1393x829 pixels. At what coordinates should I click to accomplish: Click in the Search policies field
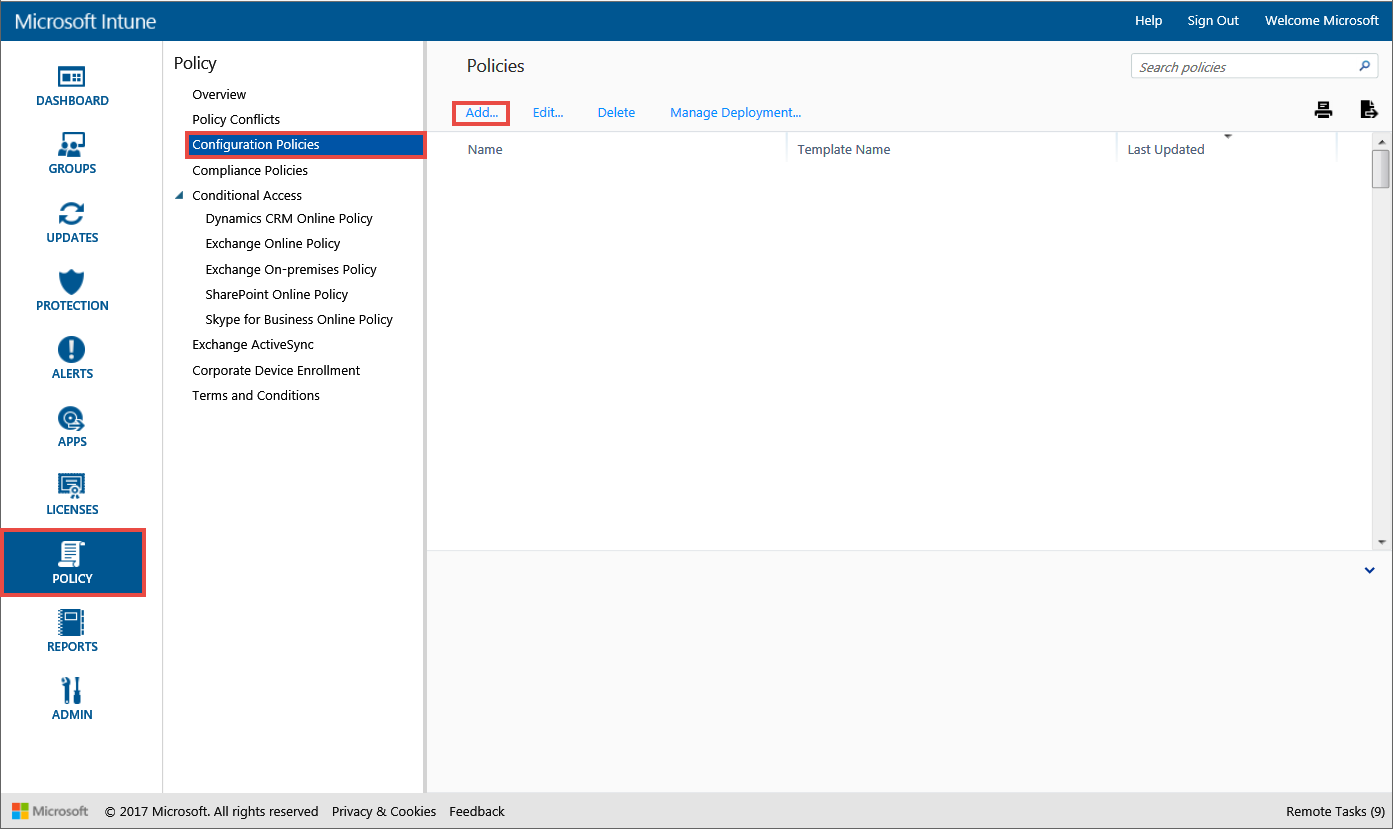coord(1243,67)
